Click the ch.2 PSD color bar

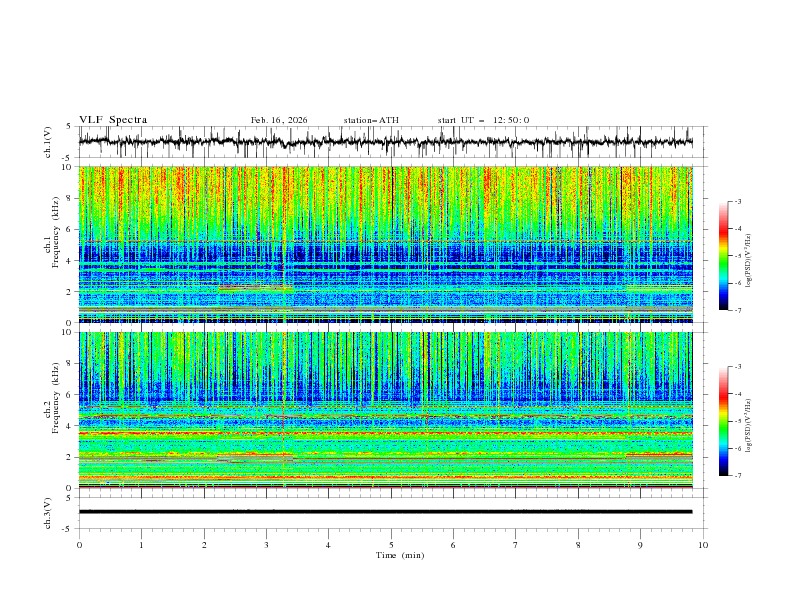[x=723, y=421]
